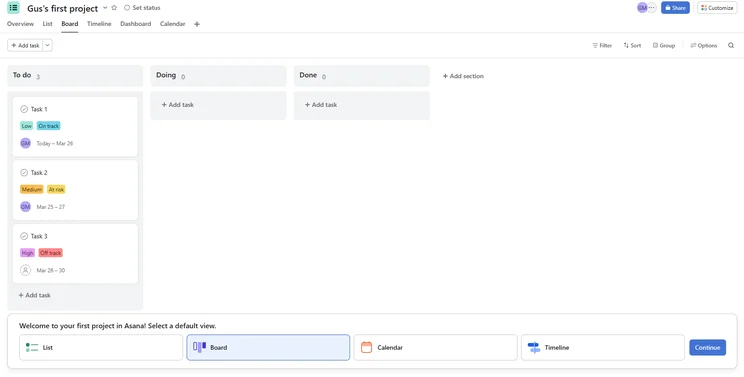The width and height of the screenshot is (744, 377).
Task: Open the Dashboard tab
Action: click(x=136, y=24)
